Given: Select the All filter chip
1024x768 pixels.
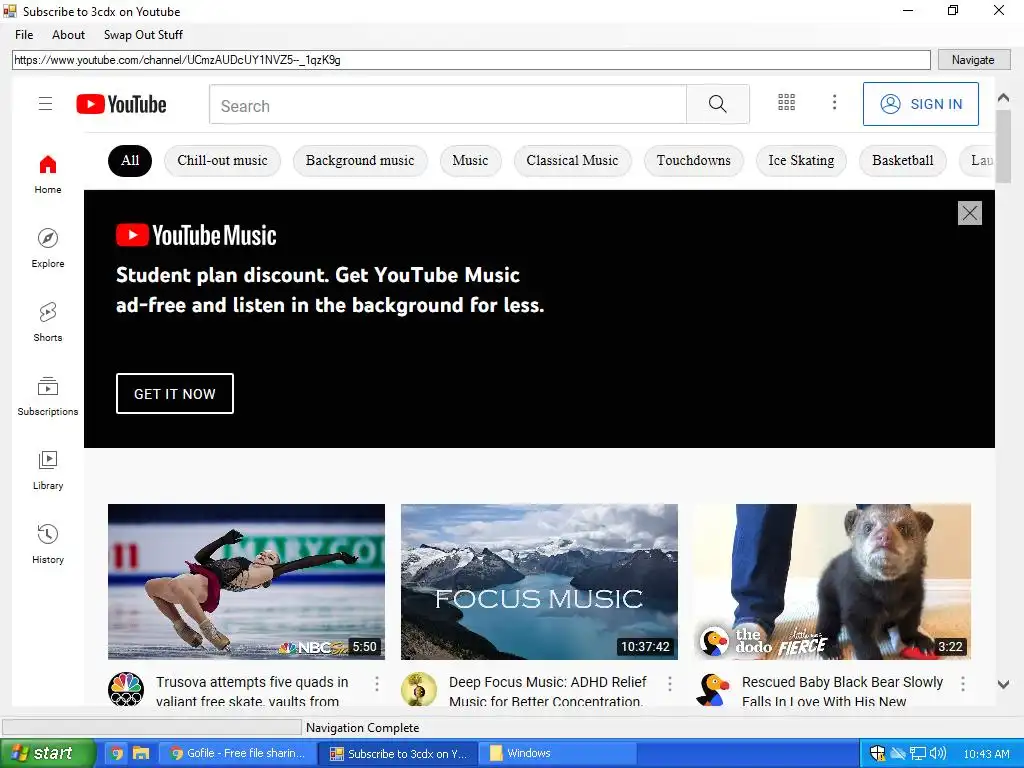Looking at the screenshot, I should coord(130,161).
